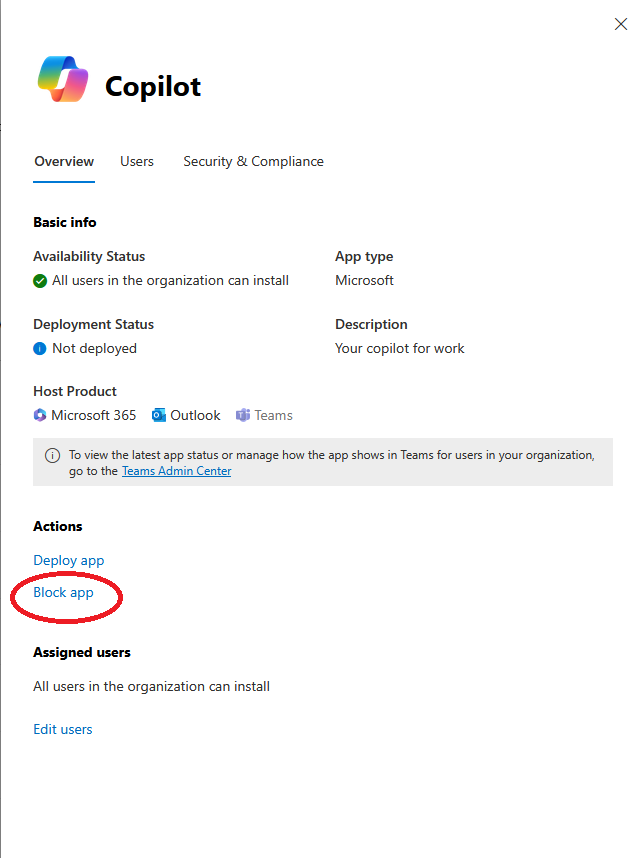Click the Basic info heading
Viewport: 633px width, 858px height.
click(x=65, y=222)
